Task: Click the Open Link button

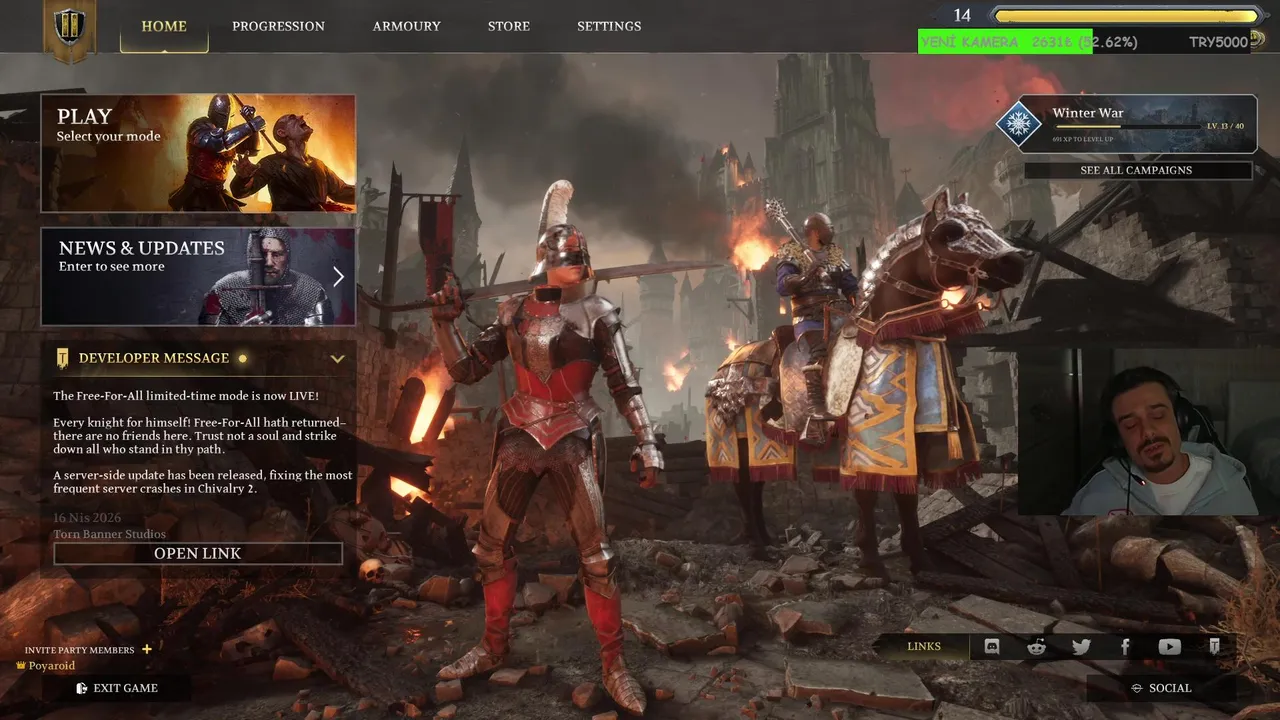Action: [x=197, y=553]
